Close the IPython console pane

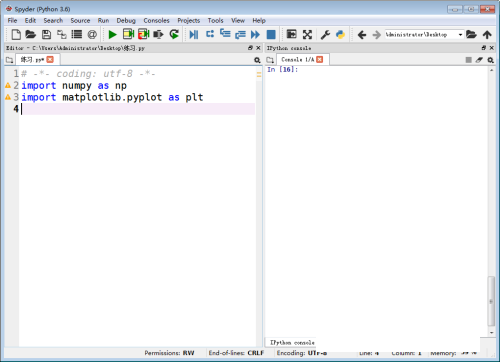coord(491,48)
